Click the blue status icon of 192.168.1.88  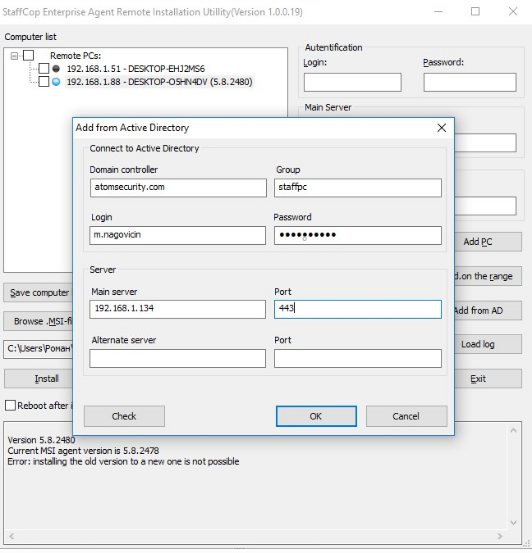pyautogui.click(x=56, y=82)
